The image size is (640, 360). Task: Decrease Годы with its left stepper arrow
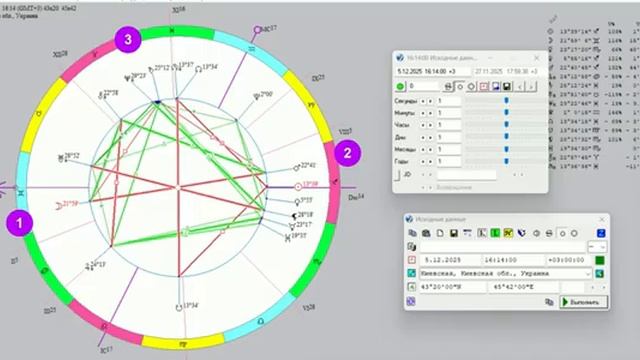click(422, 162)
